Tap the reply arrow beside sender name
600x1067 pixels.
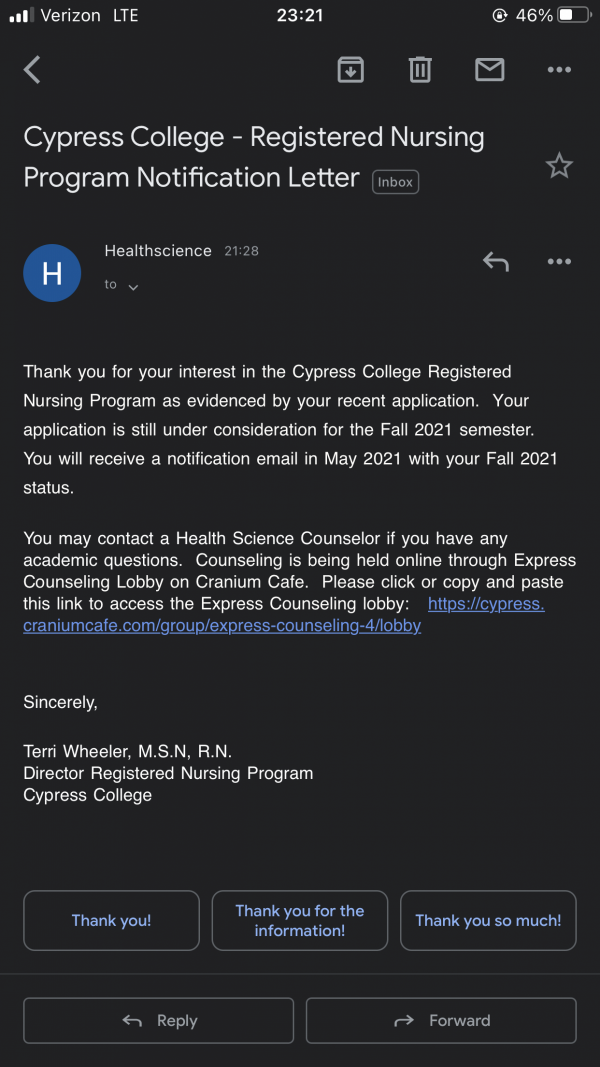pyautogui.click(x=495, y=261)
